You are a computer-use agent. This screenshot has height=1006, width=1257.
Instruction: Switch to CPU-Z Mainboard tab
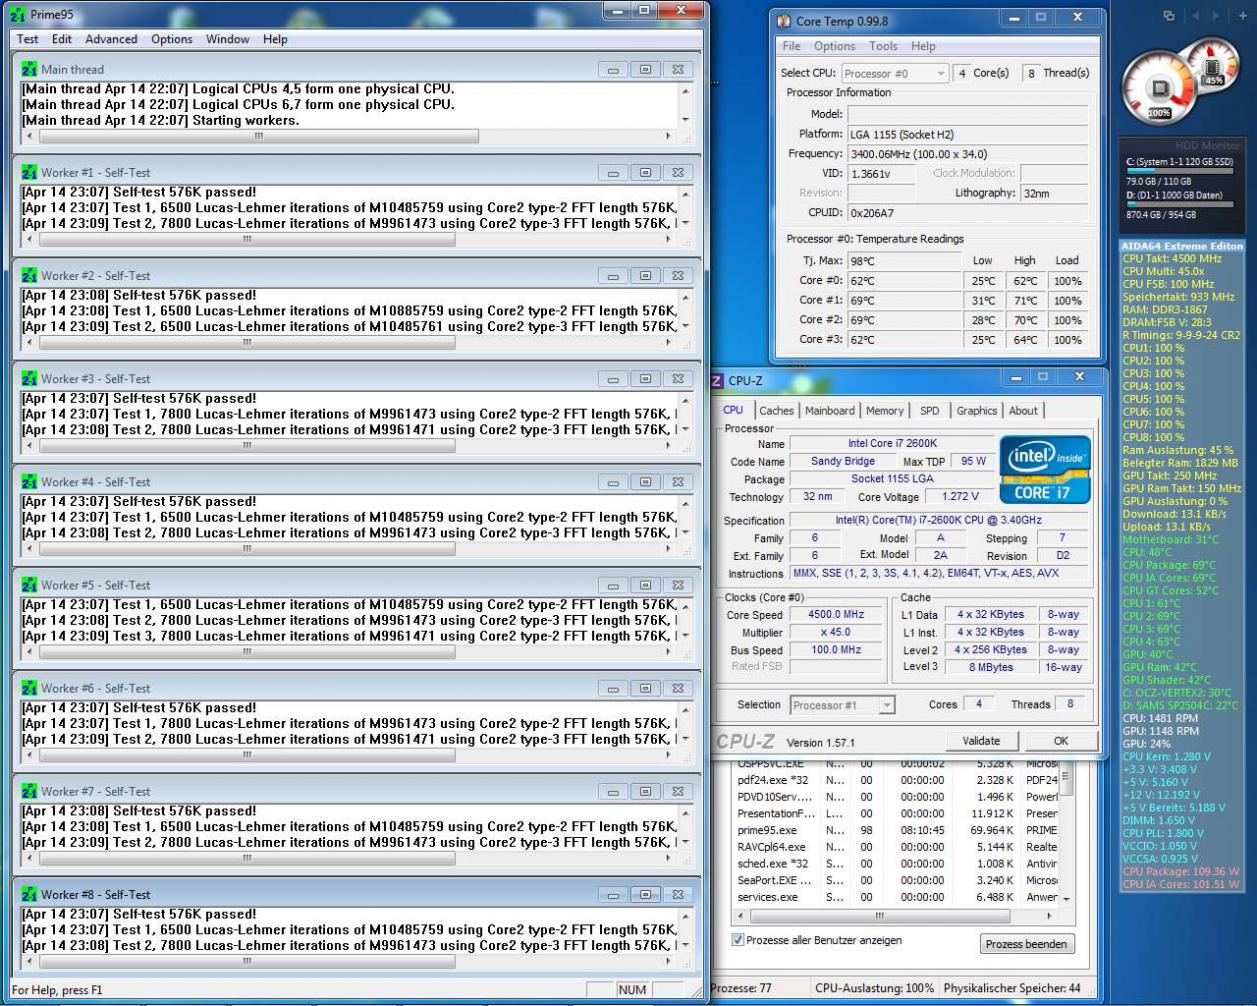click(x=830, y=411)
